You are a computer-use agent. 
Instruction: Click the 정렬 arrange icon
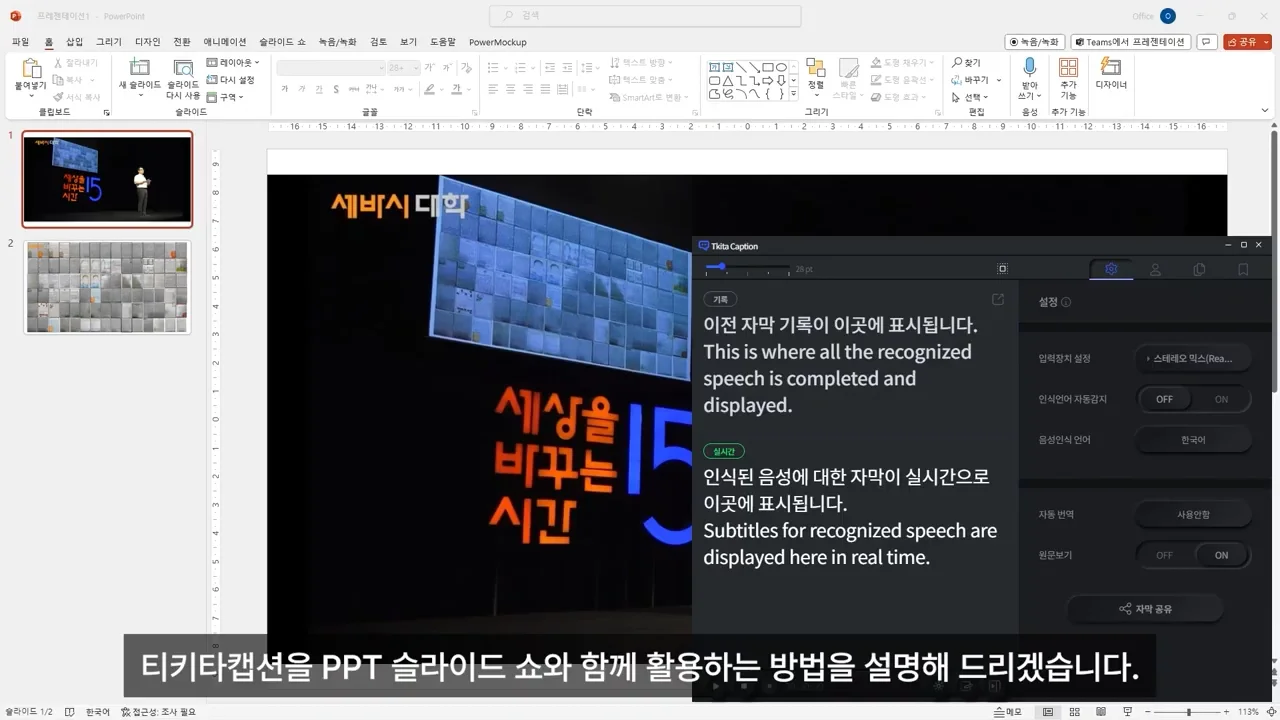tap(816, 68)
